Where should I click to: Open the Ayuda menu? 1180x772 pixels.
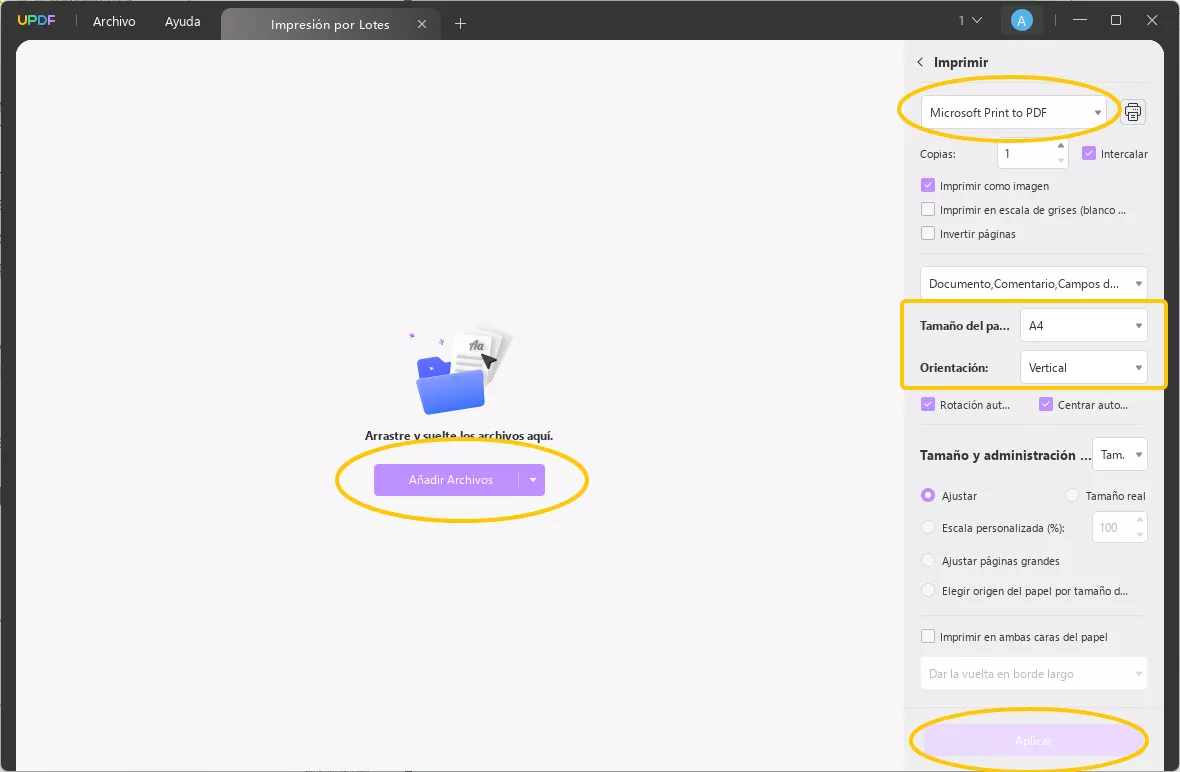183,21
